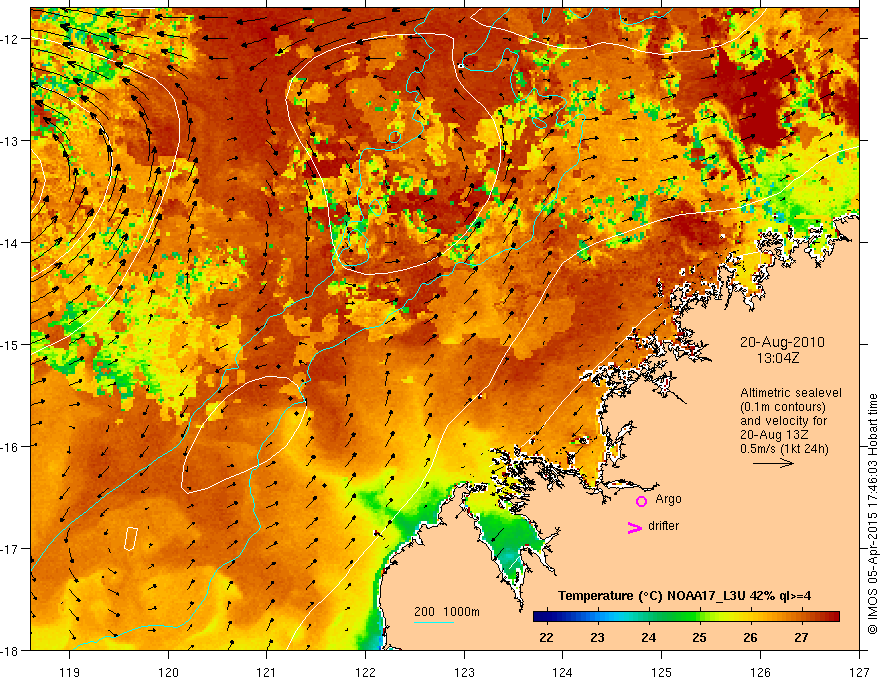Click the longitude axis label "119"
880x680 pixels.
(70, 673)
